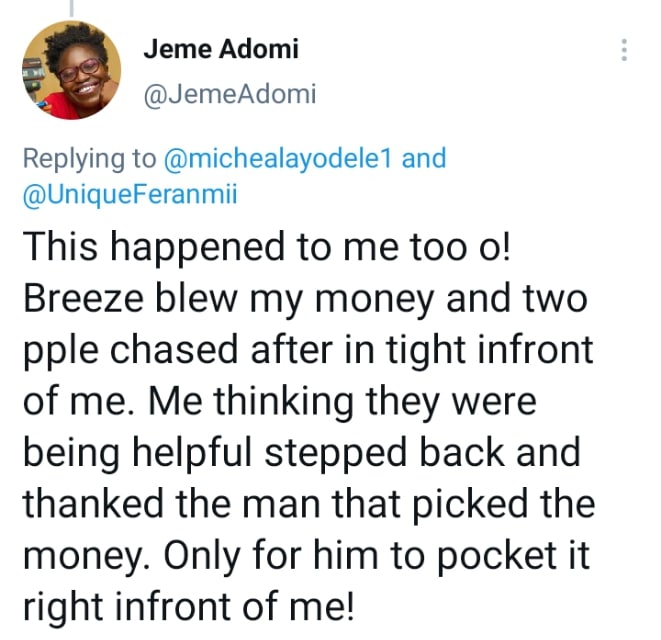Open the three-dot more options menu
The height and width of the screenshot is (640, 661).
pyautogui.click(x=624, y=49)
